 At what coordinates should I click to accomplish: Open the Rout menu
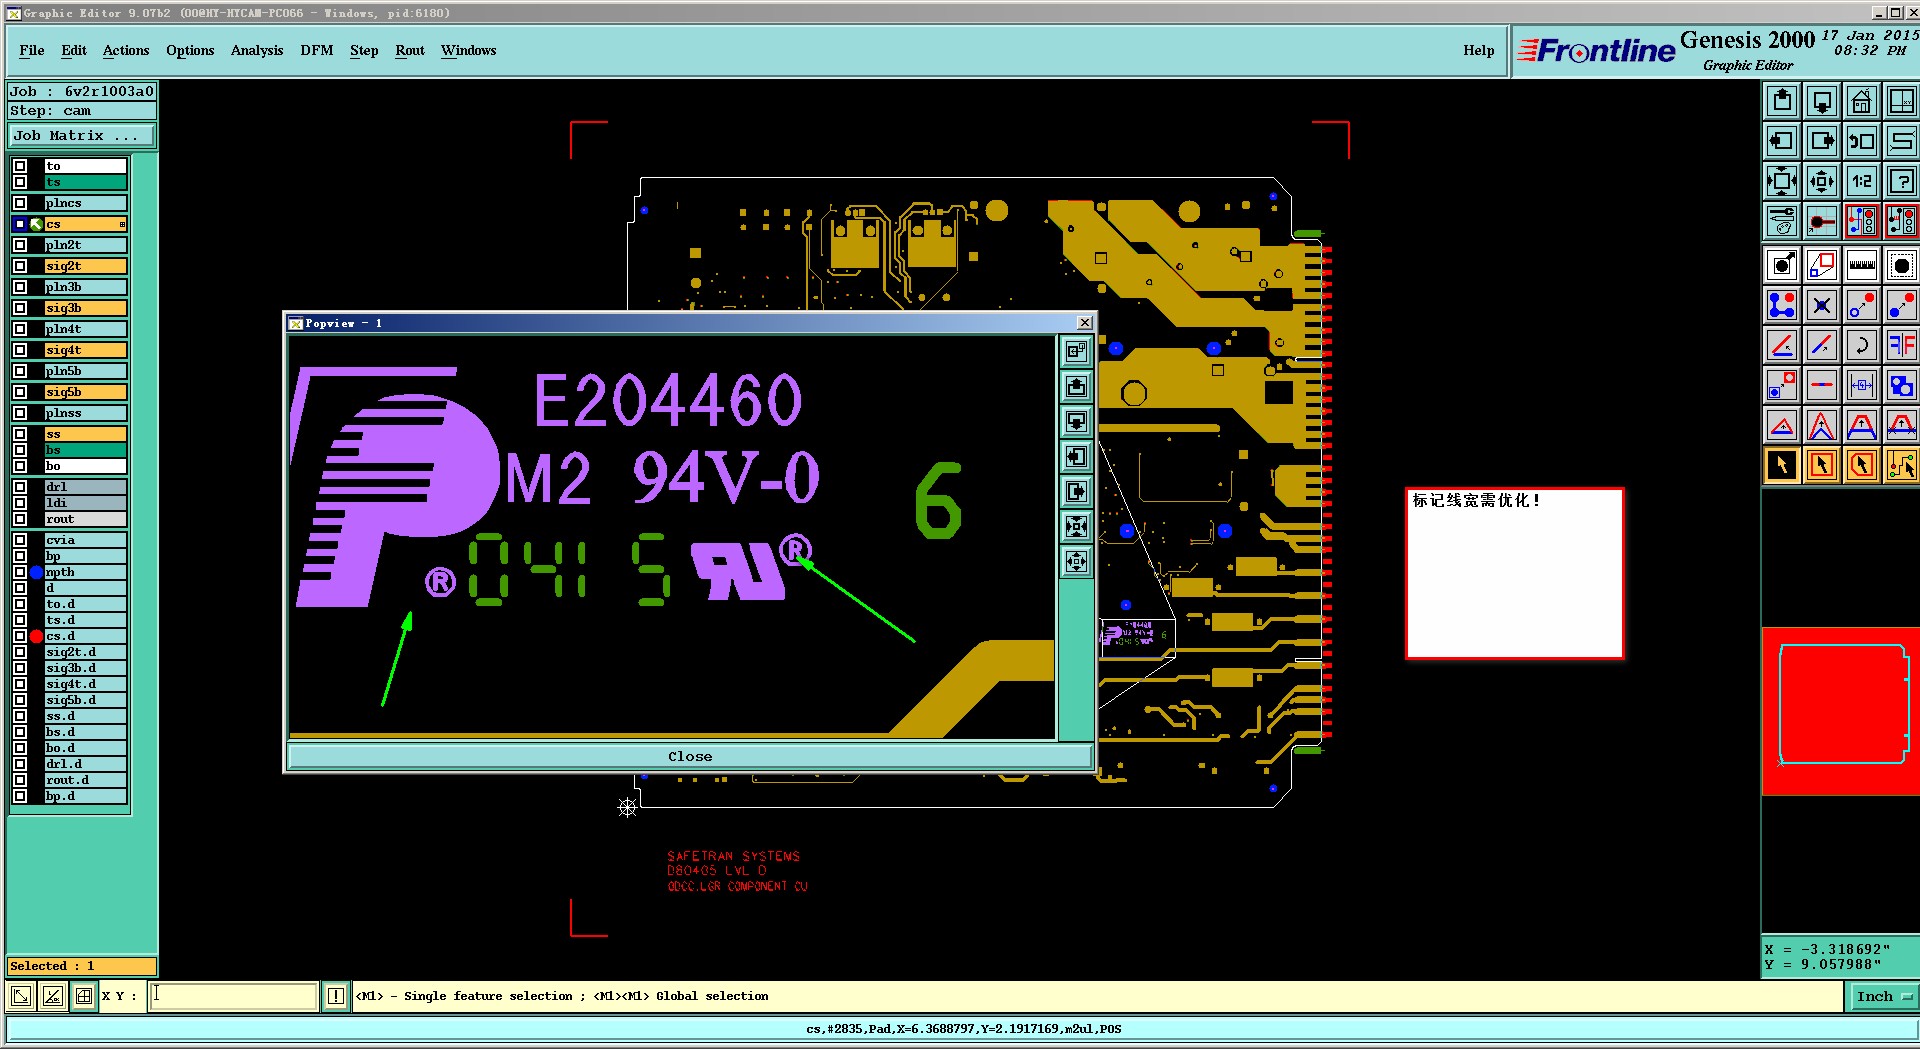410,50
